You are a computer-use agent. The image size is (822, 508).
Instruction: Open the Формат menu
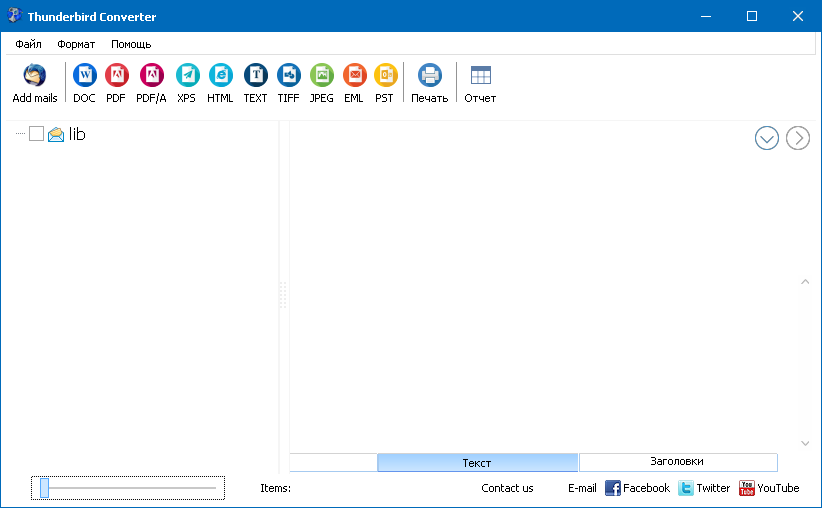coord(76,44)
